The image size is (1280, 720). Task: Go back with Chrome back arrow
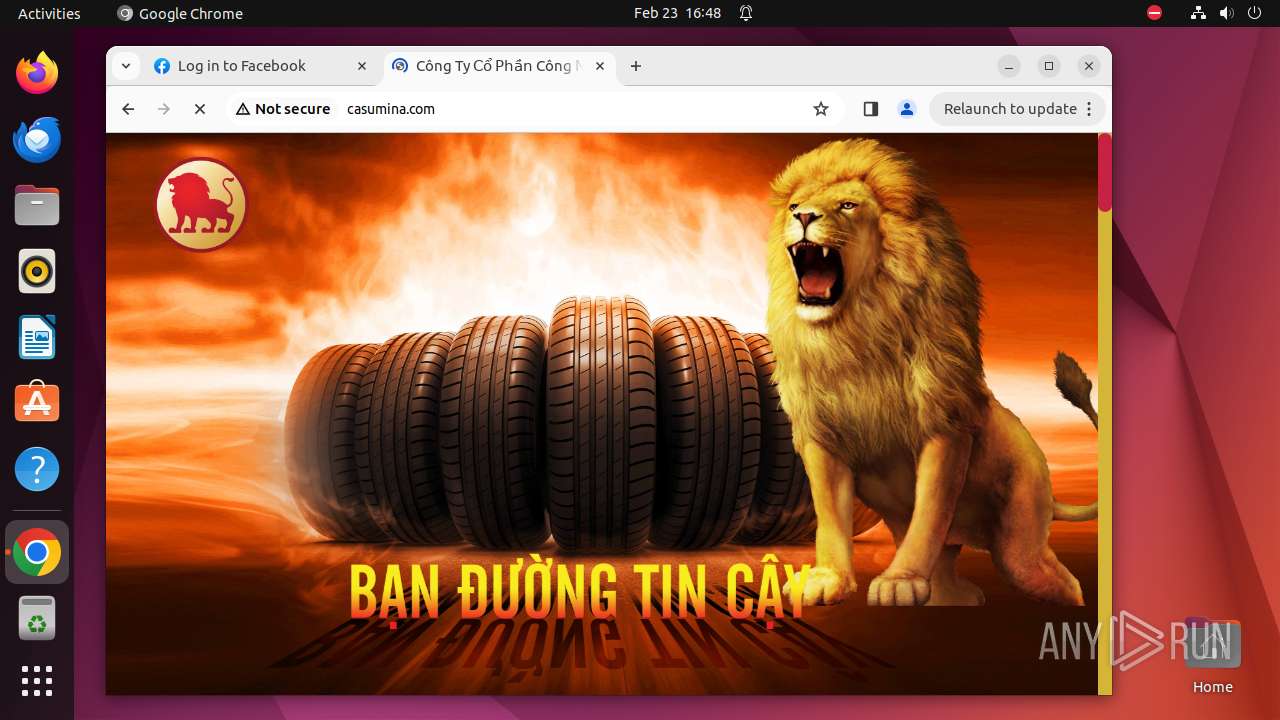pos(128,109)
